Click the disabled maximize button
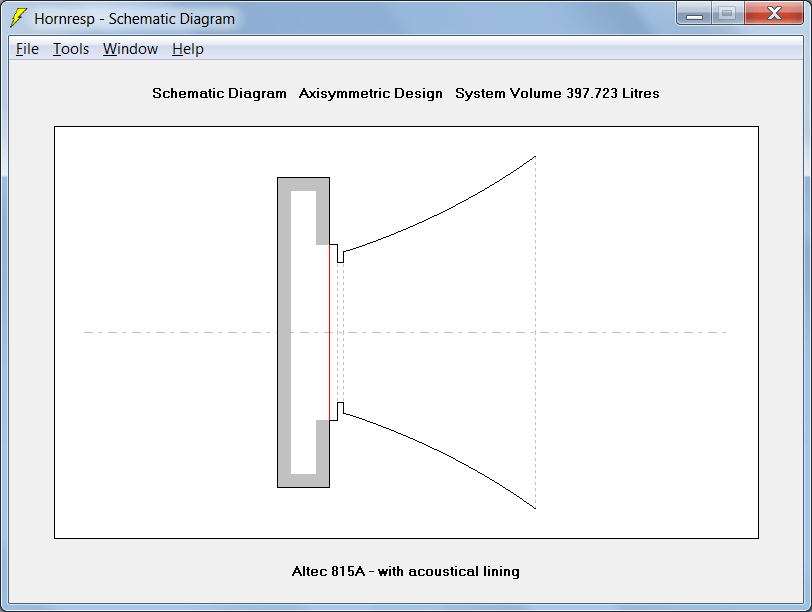Screen dimensions: 812x612 coord(728,13)
